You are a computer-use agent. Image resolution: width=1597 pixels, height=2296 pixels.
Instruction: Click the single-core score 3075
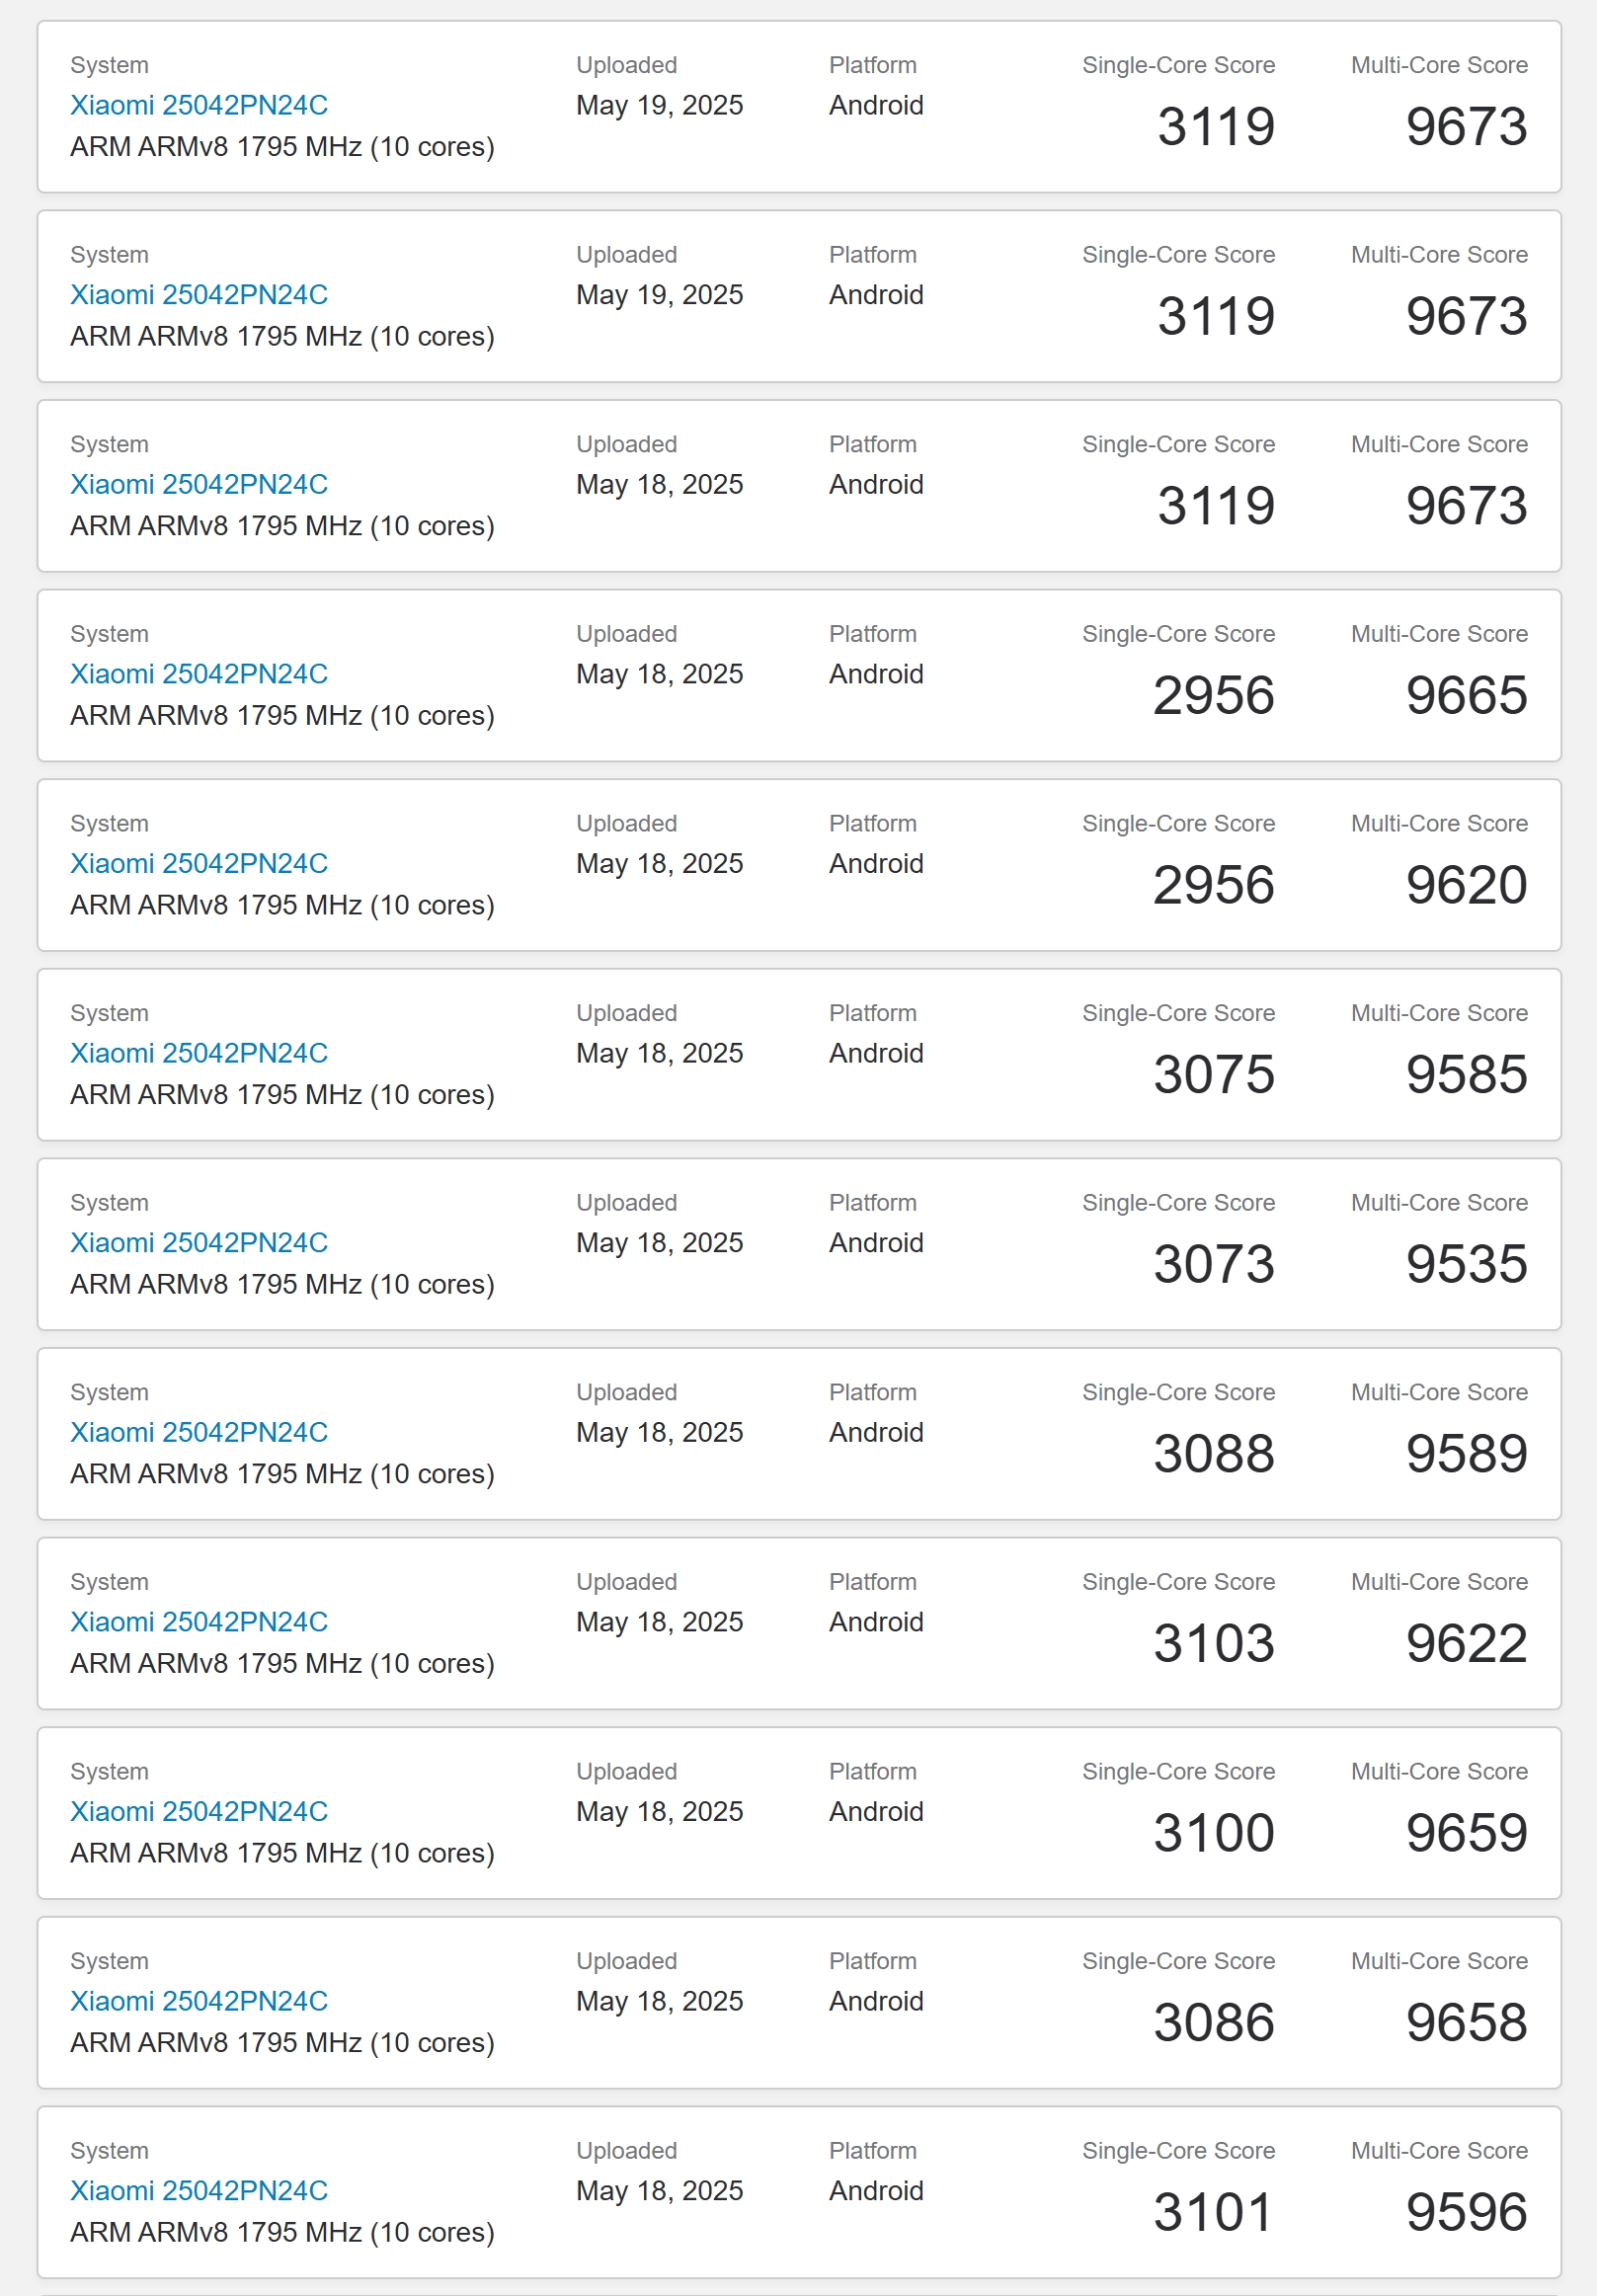[x=1214, y=1075]
